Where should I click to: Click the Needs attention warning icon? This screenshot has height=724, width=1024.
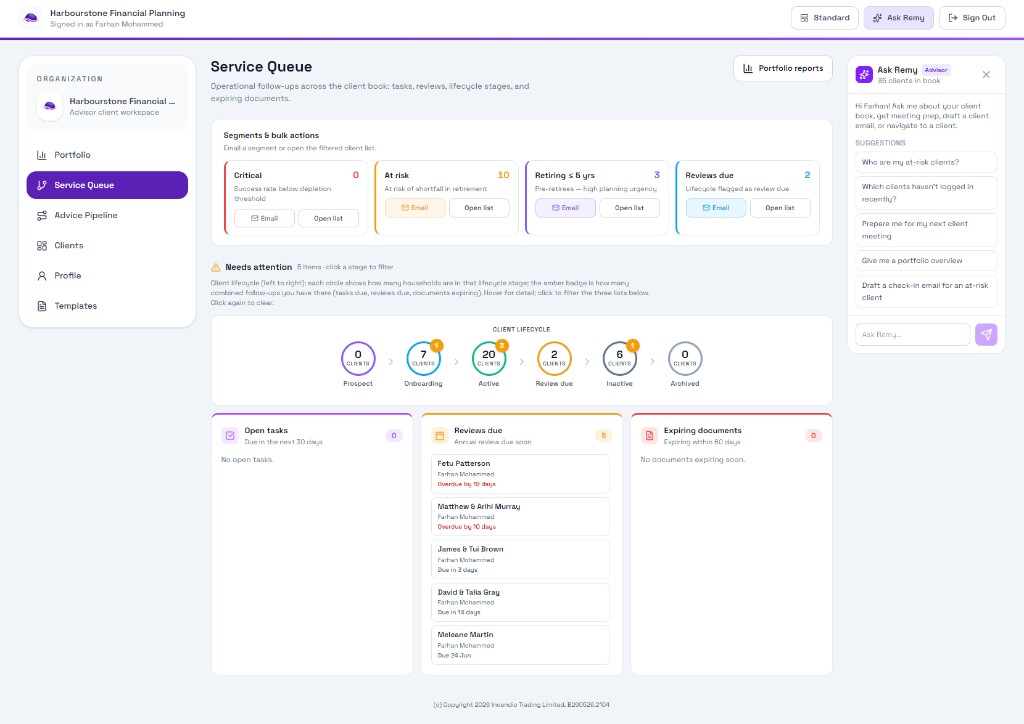(216, 267)
